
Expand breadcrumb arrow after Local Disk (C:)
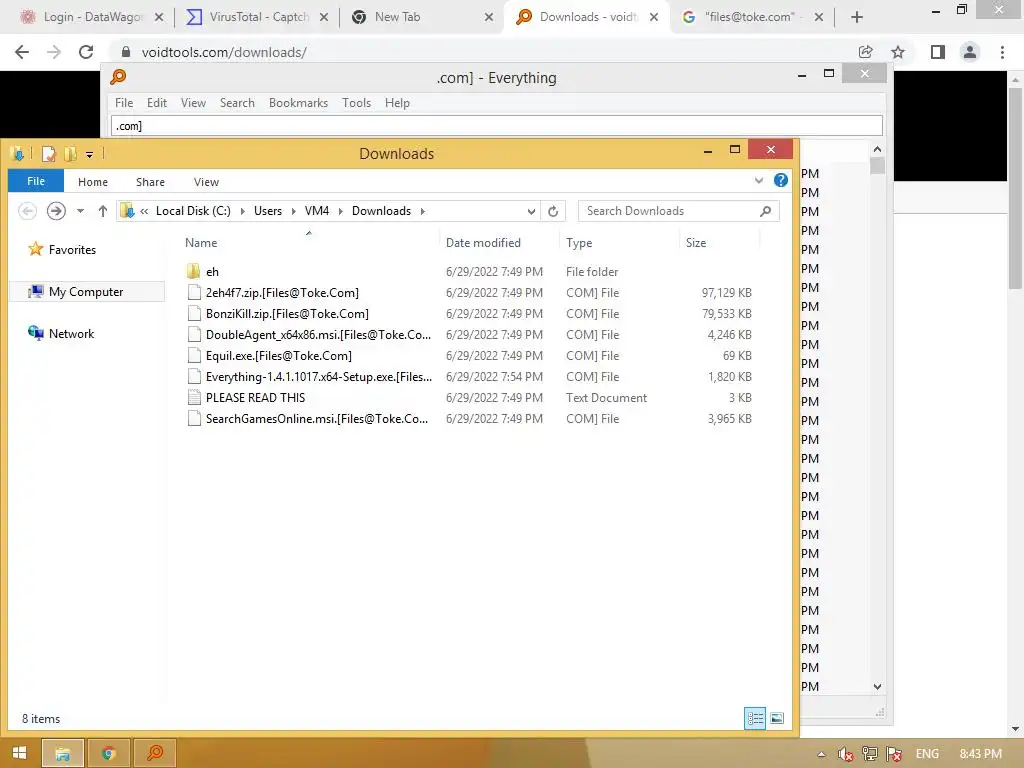pyautogui.click(x=242, y=211)
